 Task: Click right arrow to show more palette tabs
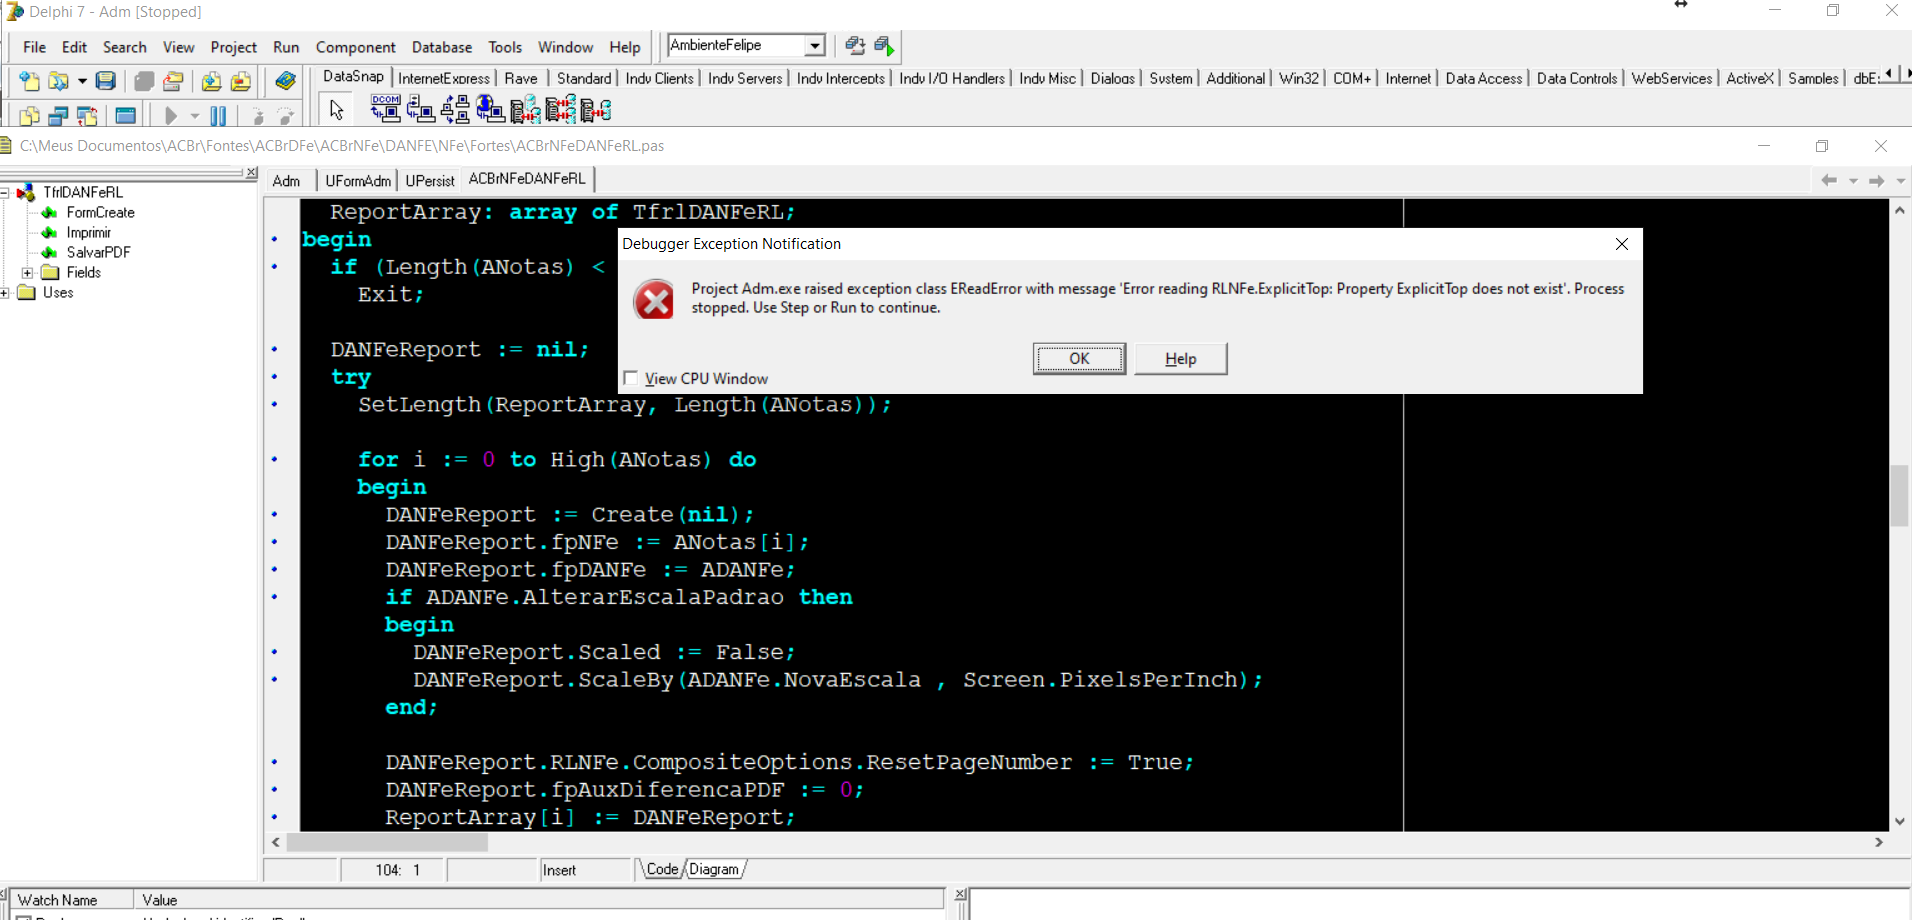click(1908, 73)
